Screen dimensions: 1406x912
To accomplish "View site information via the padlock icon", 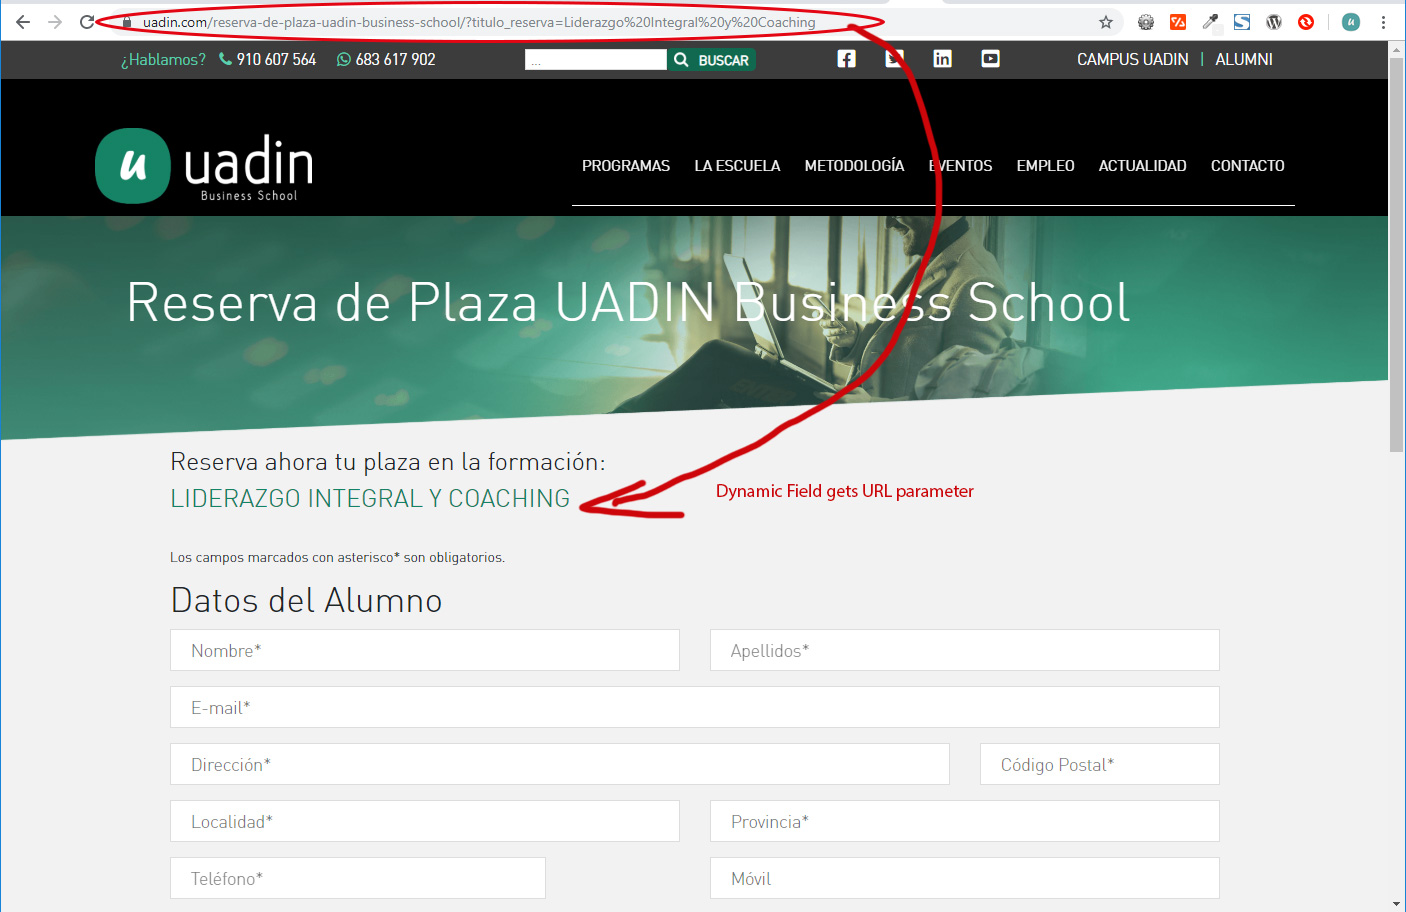I will (127, 22).
